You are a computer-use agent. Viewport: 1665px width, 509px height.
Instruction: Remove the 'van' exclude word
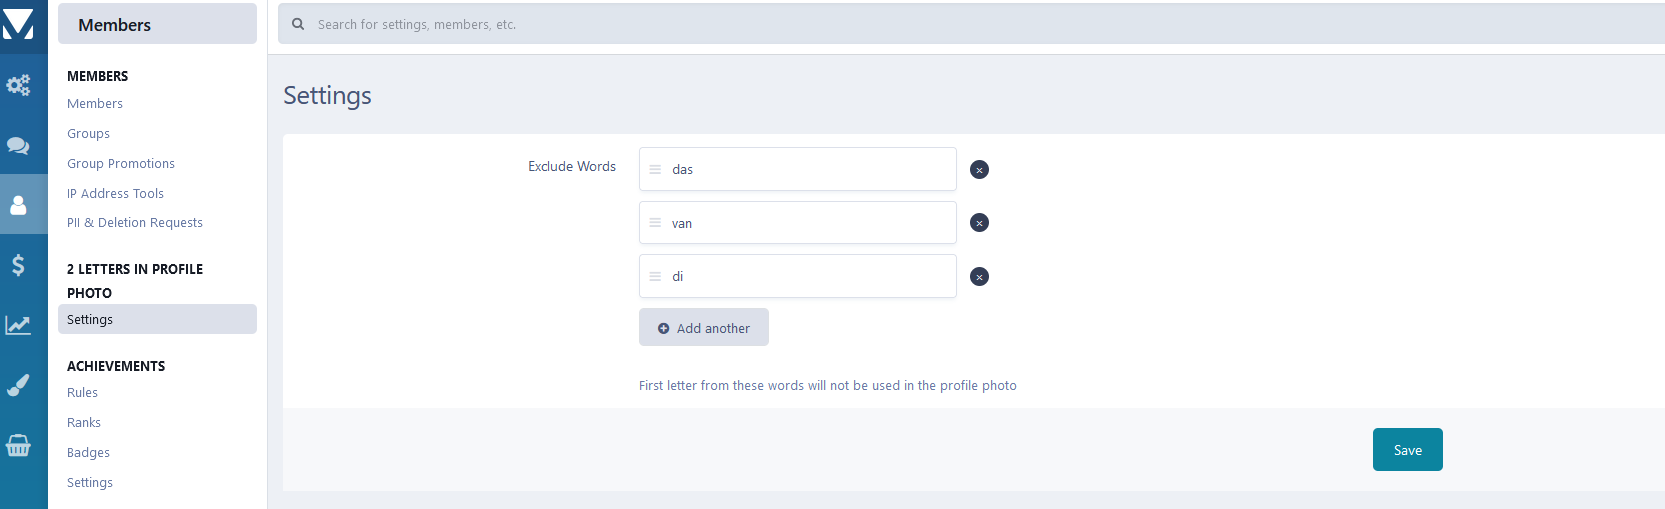[x=979, y=223]
